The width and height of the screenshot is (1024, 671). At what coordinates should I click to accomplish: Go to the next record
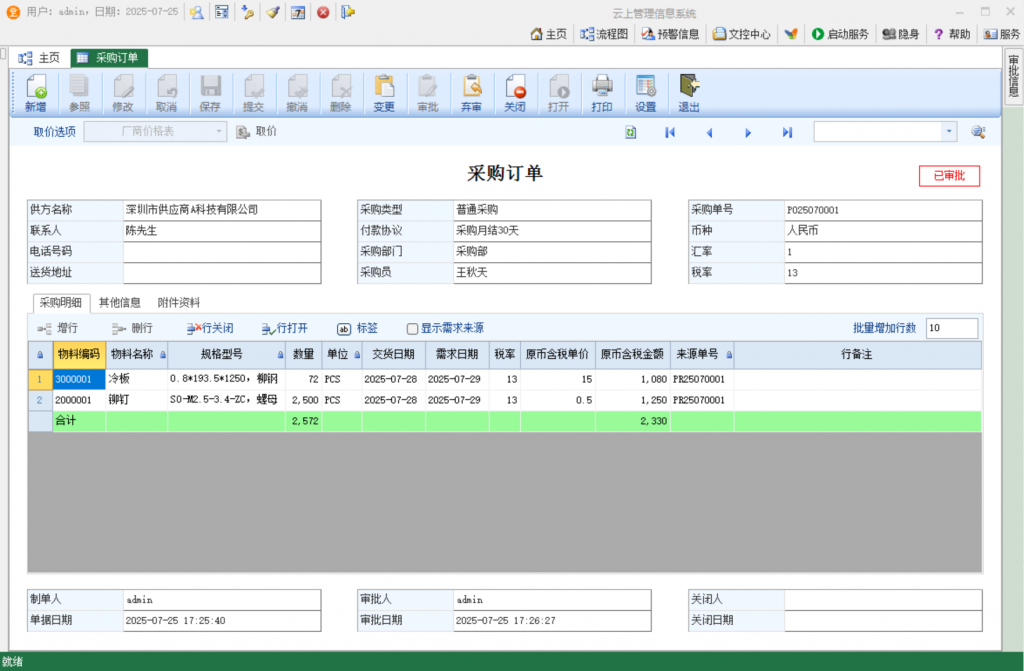pos(748,133)
